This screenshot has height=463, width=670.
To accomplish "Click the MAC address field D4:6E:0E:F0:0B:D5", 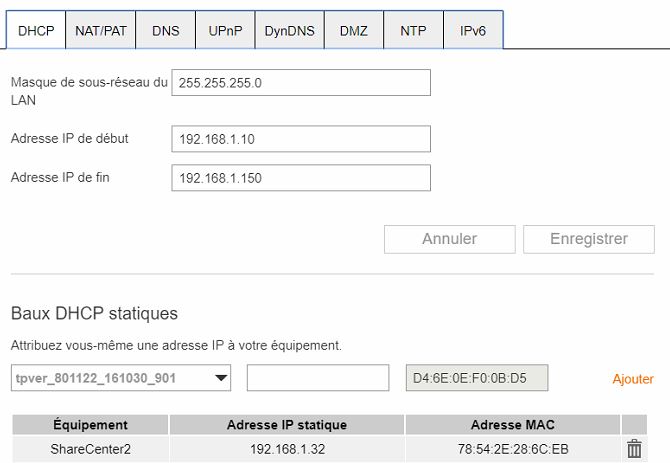I will pos(476,378).
